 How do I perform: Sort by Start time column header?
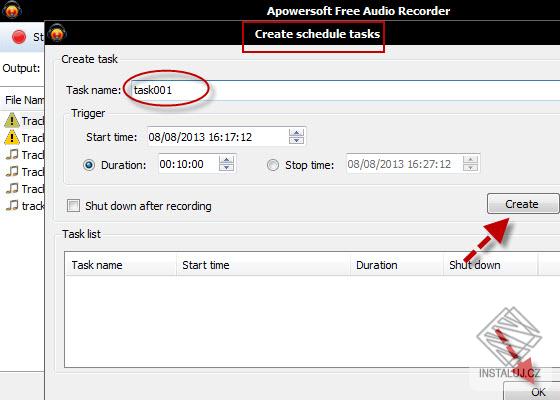tap(263, 265)
